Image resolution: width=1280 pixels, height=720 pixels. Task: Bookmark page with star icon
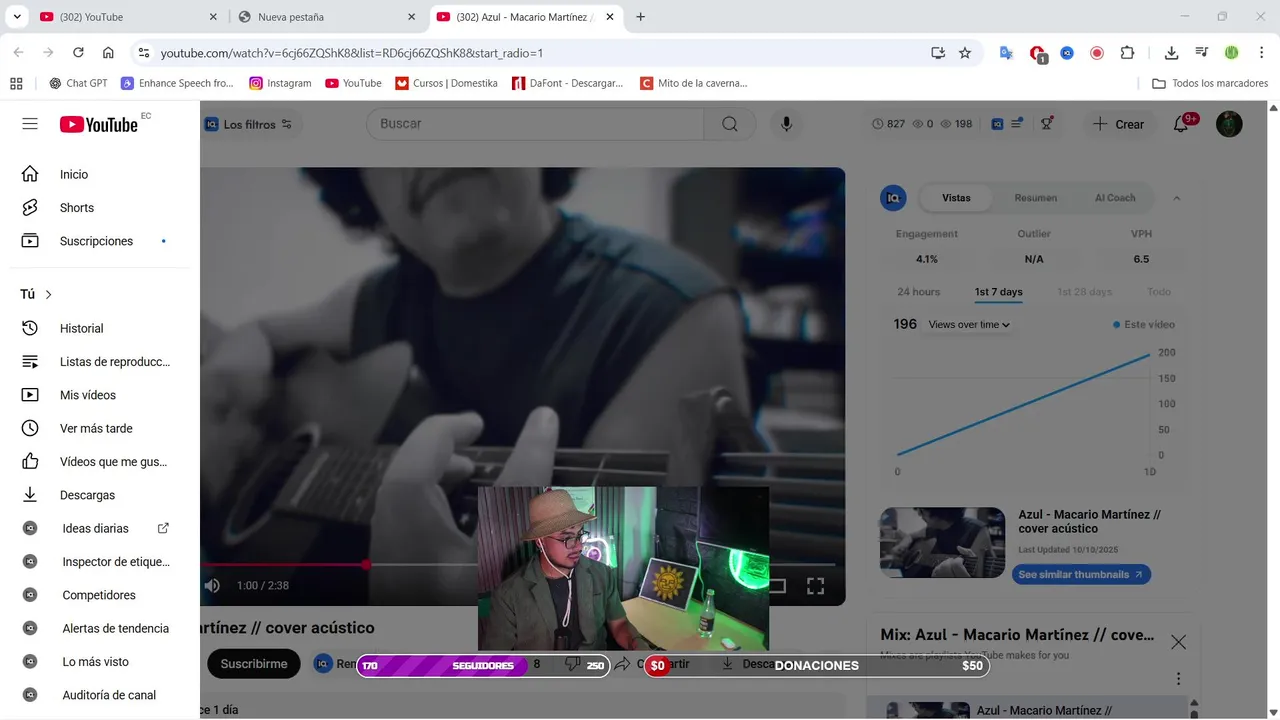coord(965,53)
